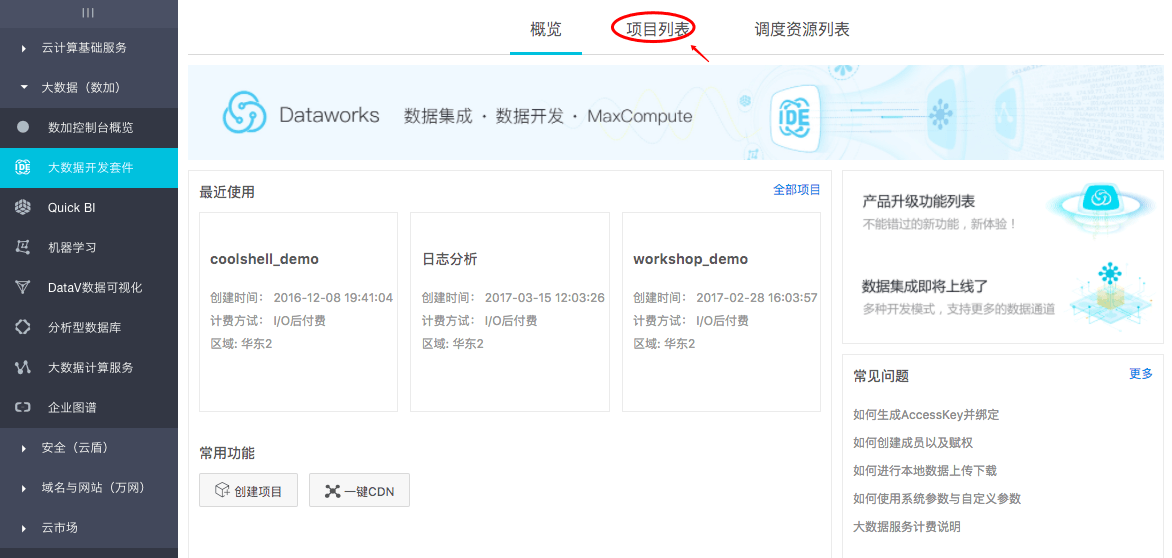The height and width of the screenshot is (558, 1172).
Task: Click the 大数据（数加） label
Action: tap(81, 87)
